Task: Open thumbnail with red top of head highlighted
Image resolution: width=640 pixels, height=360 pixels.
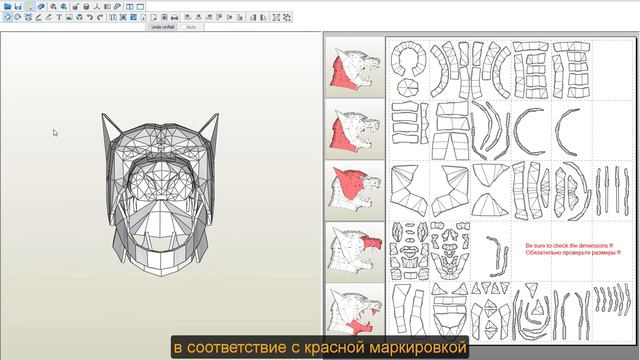Action: click(355, 190)
